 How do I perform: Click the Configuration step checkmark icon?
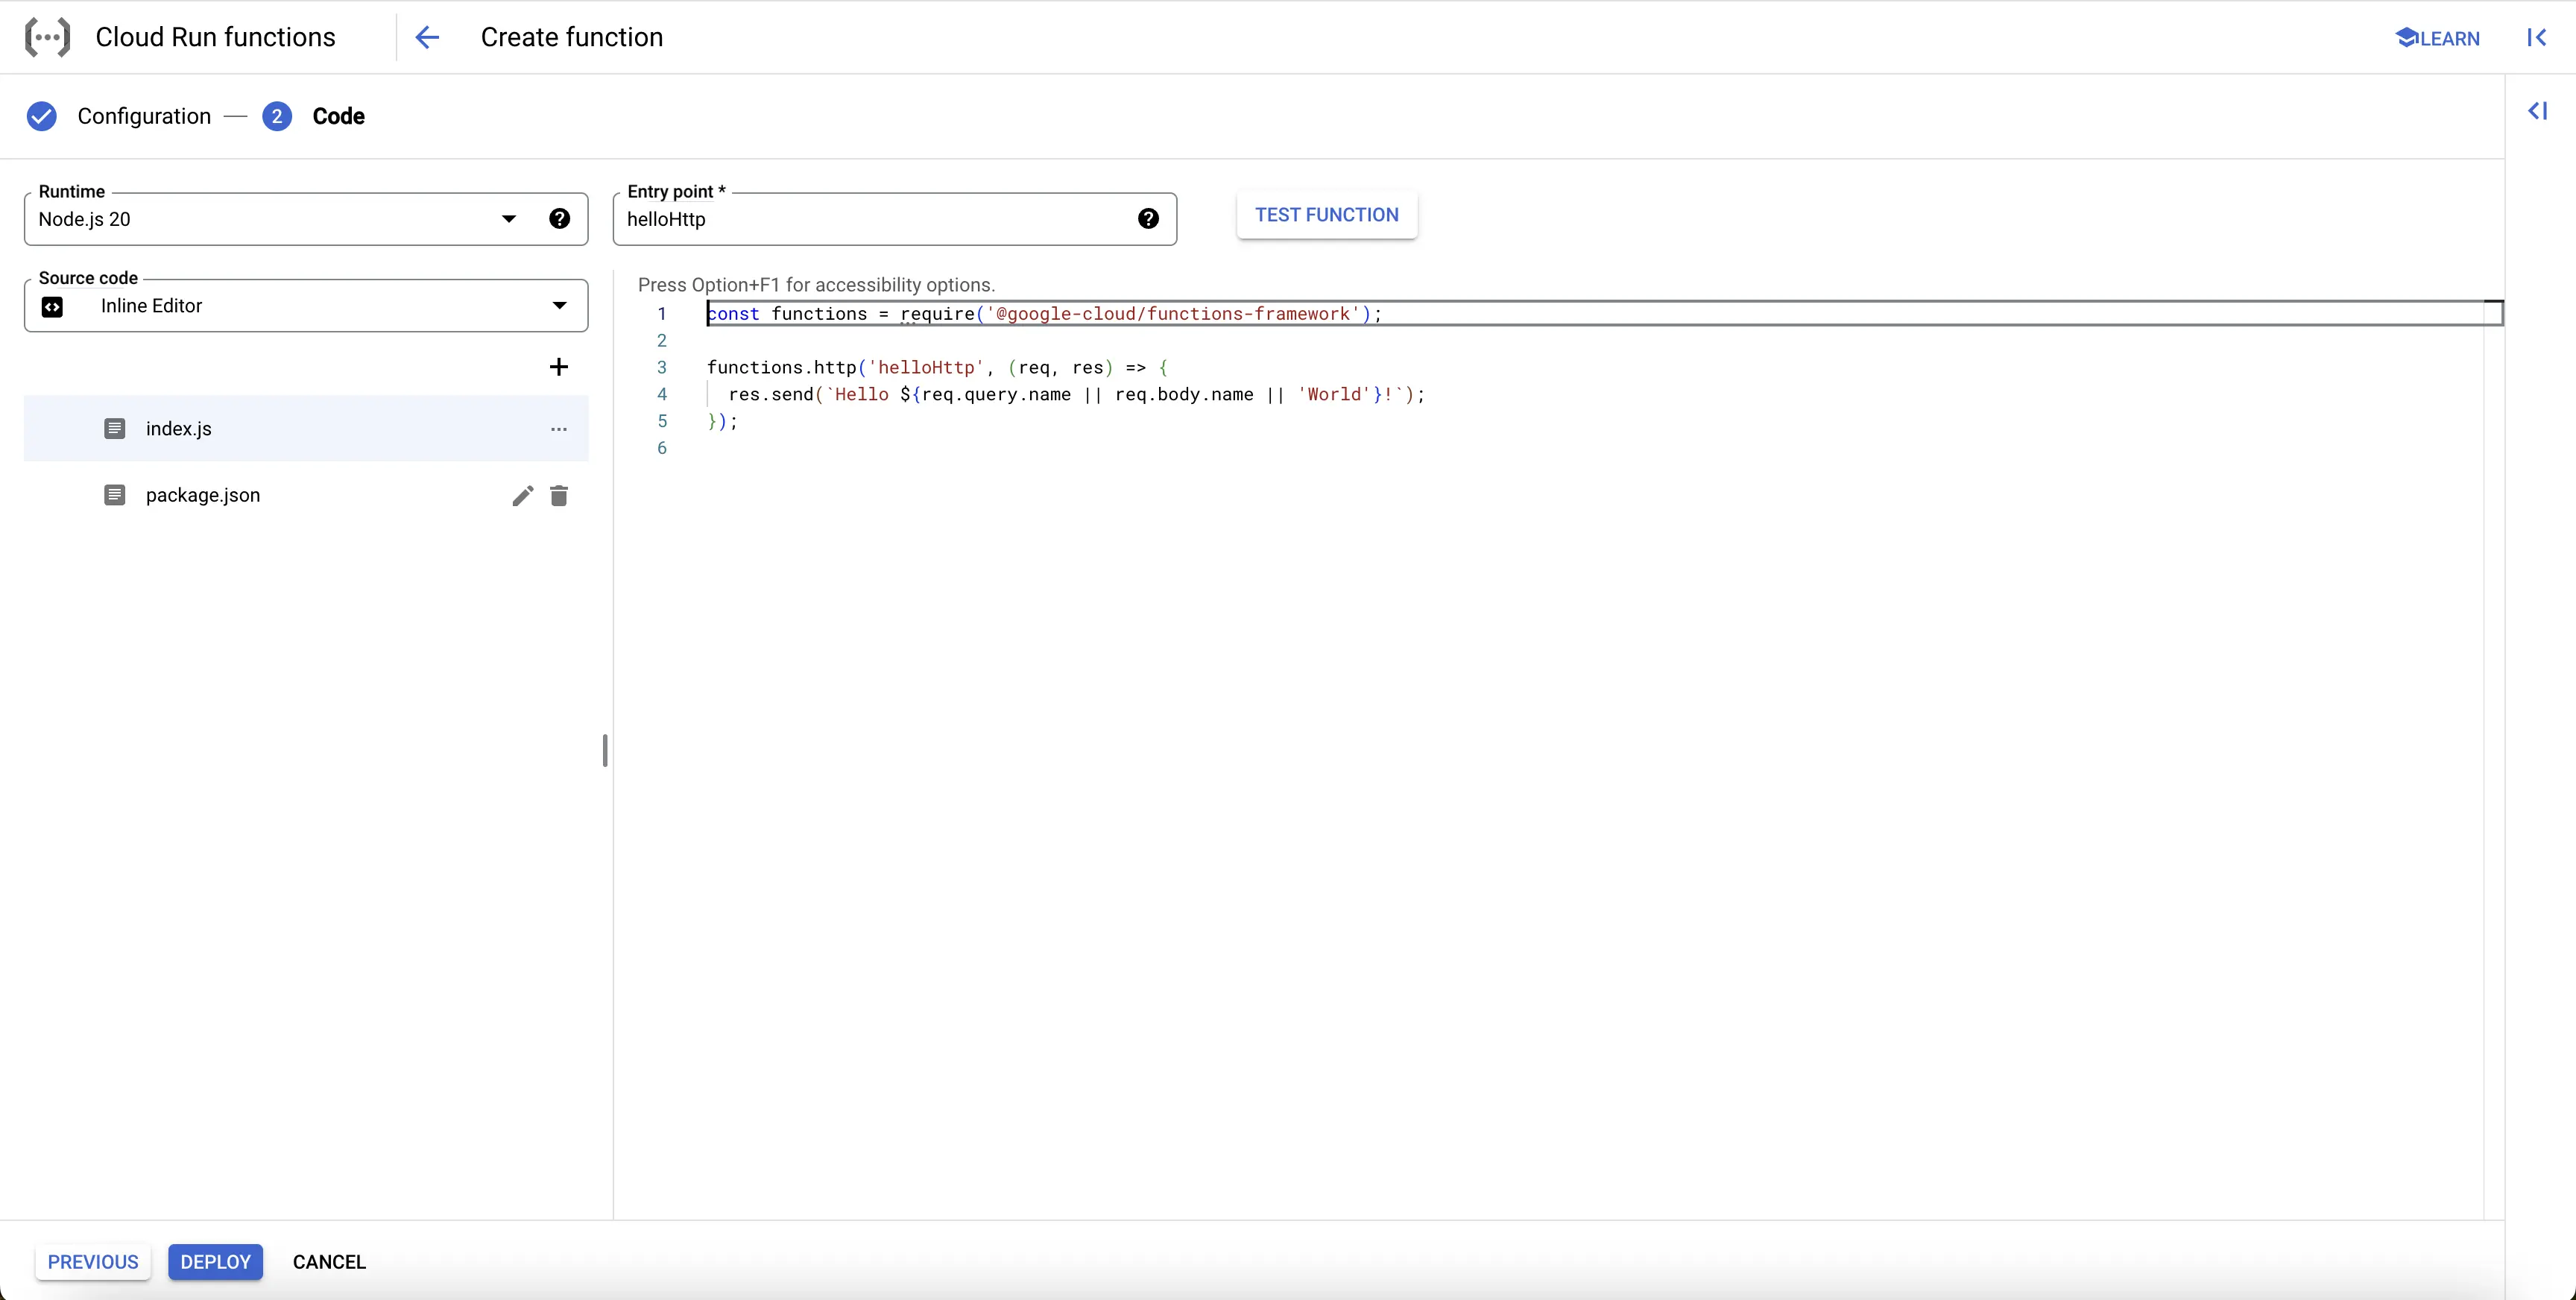(41, 116)
